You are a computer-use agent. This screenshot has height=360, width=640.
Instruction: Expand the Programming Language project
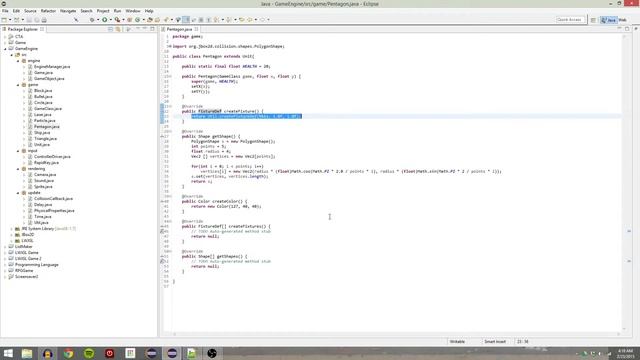click(5, 265)
